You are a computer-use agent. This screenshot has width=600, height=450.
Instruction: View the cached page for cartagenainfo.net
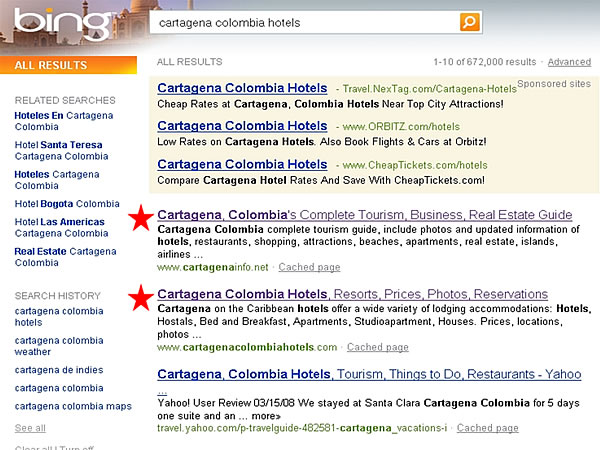pos(309,267)
